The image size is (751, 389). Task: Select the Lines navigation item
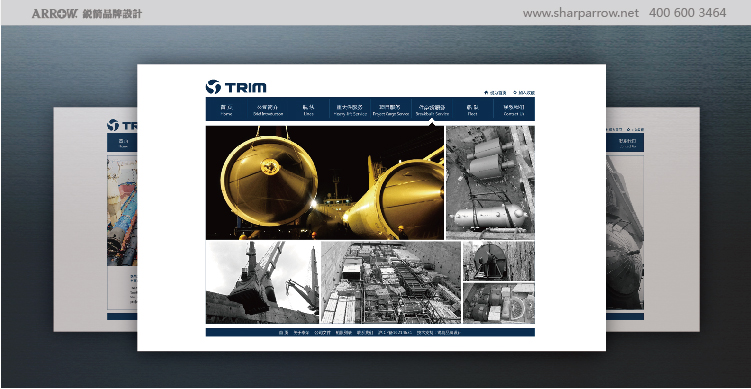tap(308, 110)
